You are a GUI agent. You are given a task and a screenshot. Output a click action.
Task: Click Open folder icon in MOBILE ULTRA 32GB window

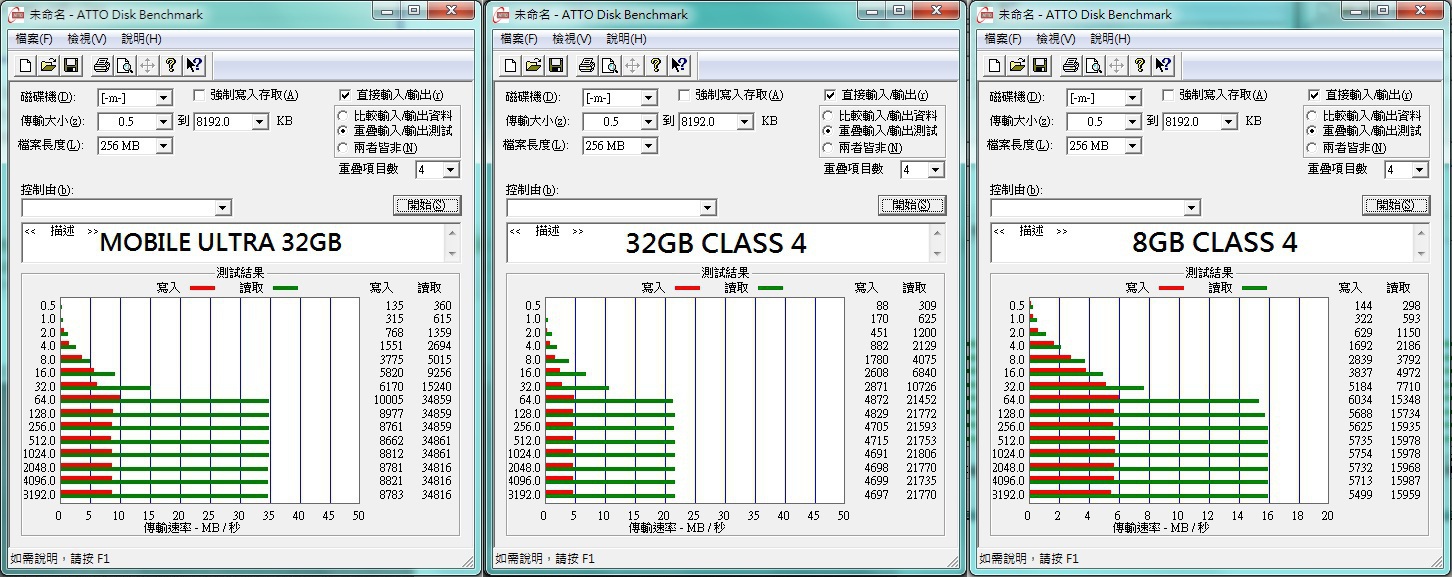click(48, 66)
